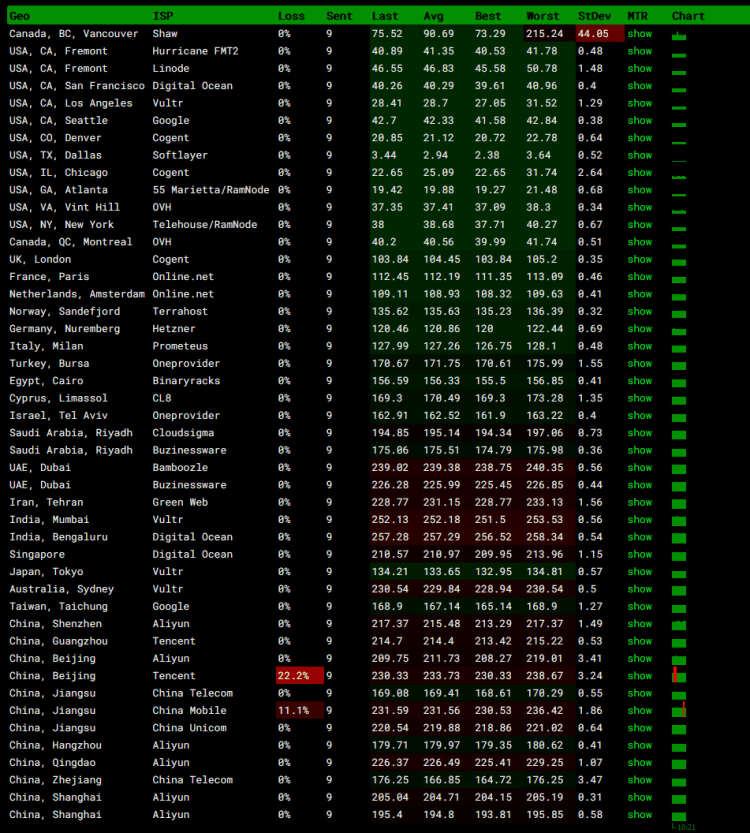Click show link for Fremont Hurricane FMT2
The height and width of the screenshot is (833, 750).
click(x=640, y=52)
